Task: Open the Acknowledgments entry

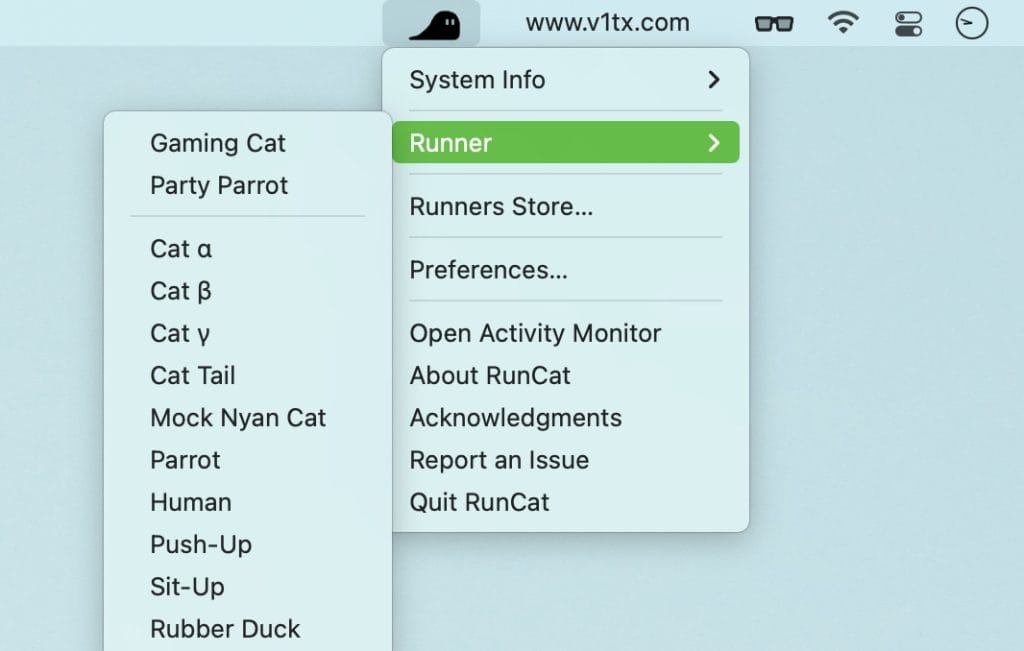Action: (566, 418)
